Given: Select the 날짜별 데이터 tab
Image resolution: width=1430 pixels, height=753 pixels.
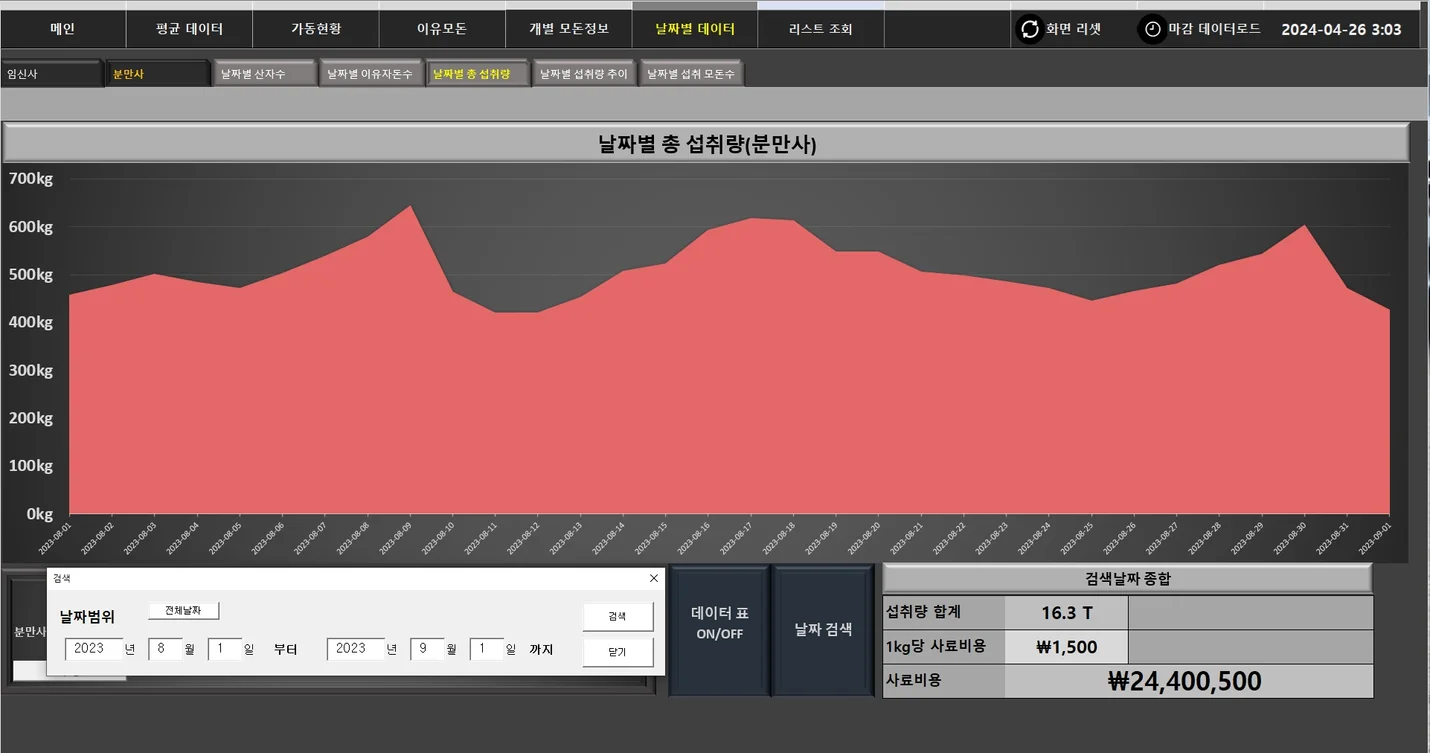Looking at the screenshot, I should pos(695,29).
